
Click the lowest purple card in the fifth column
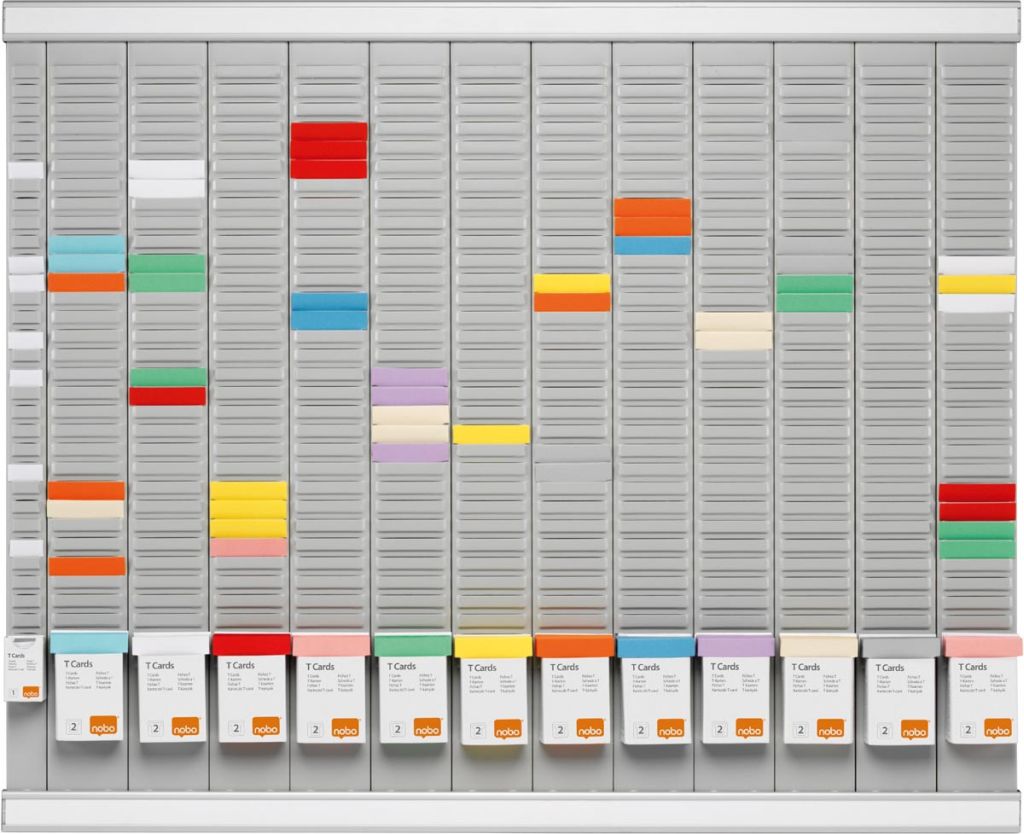click(410, 452)
